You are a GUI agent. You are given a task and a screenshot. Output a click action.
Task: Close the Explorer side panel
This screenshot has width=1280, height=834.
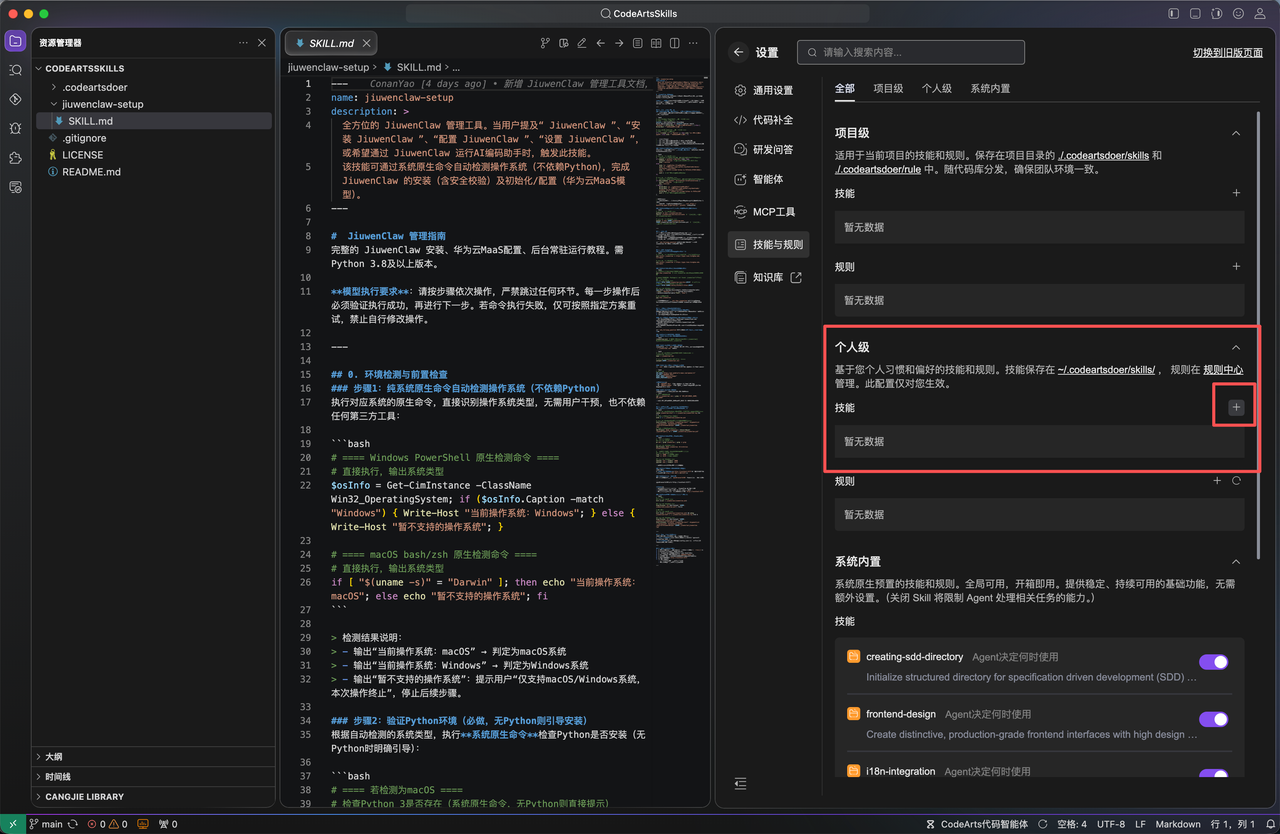[x=262, y=43]
